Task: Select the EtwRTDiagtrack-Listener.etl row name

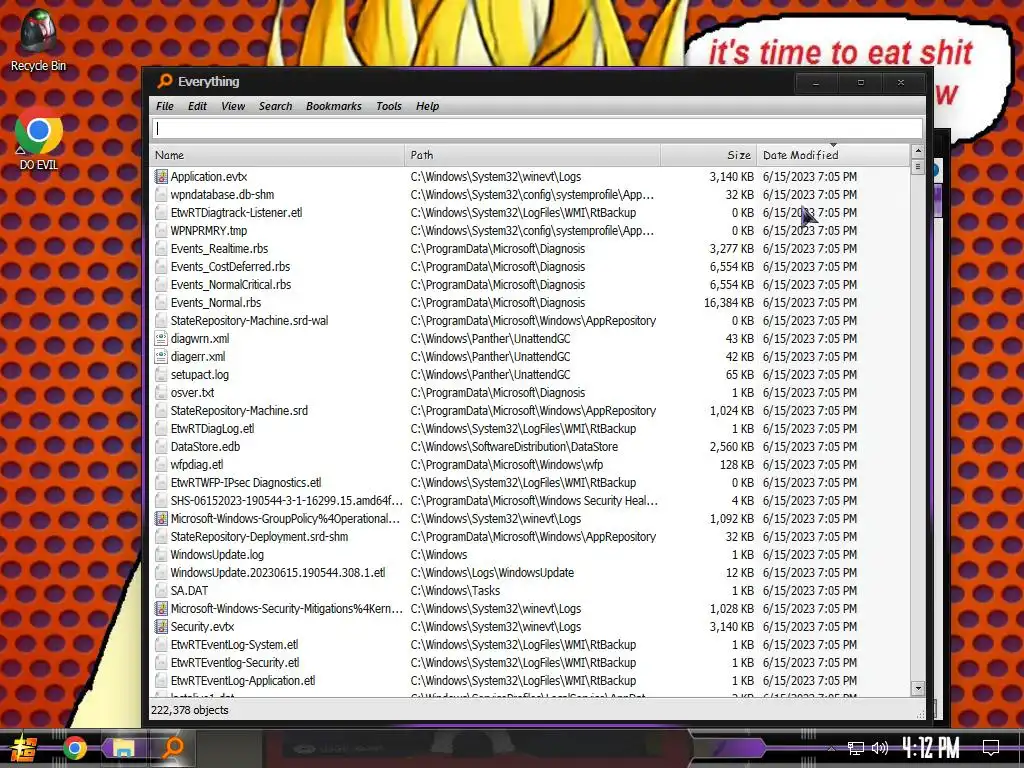Action: pyautogui.click(x=236, y=212)
